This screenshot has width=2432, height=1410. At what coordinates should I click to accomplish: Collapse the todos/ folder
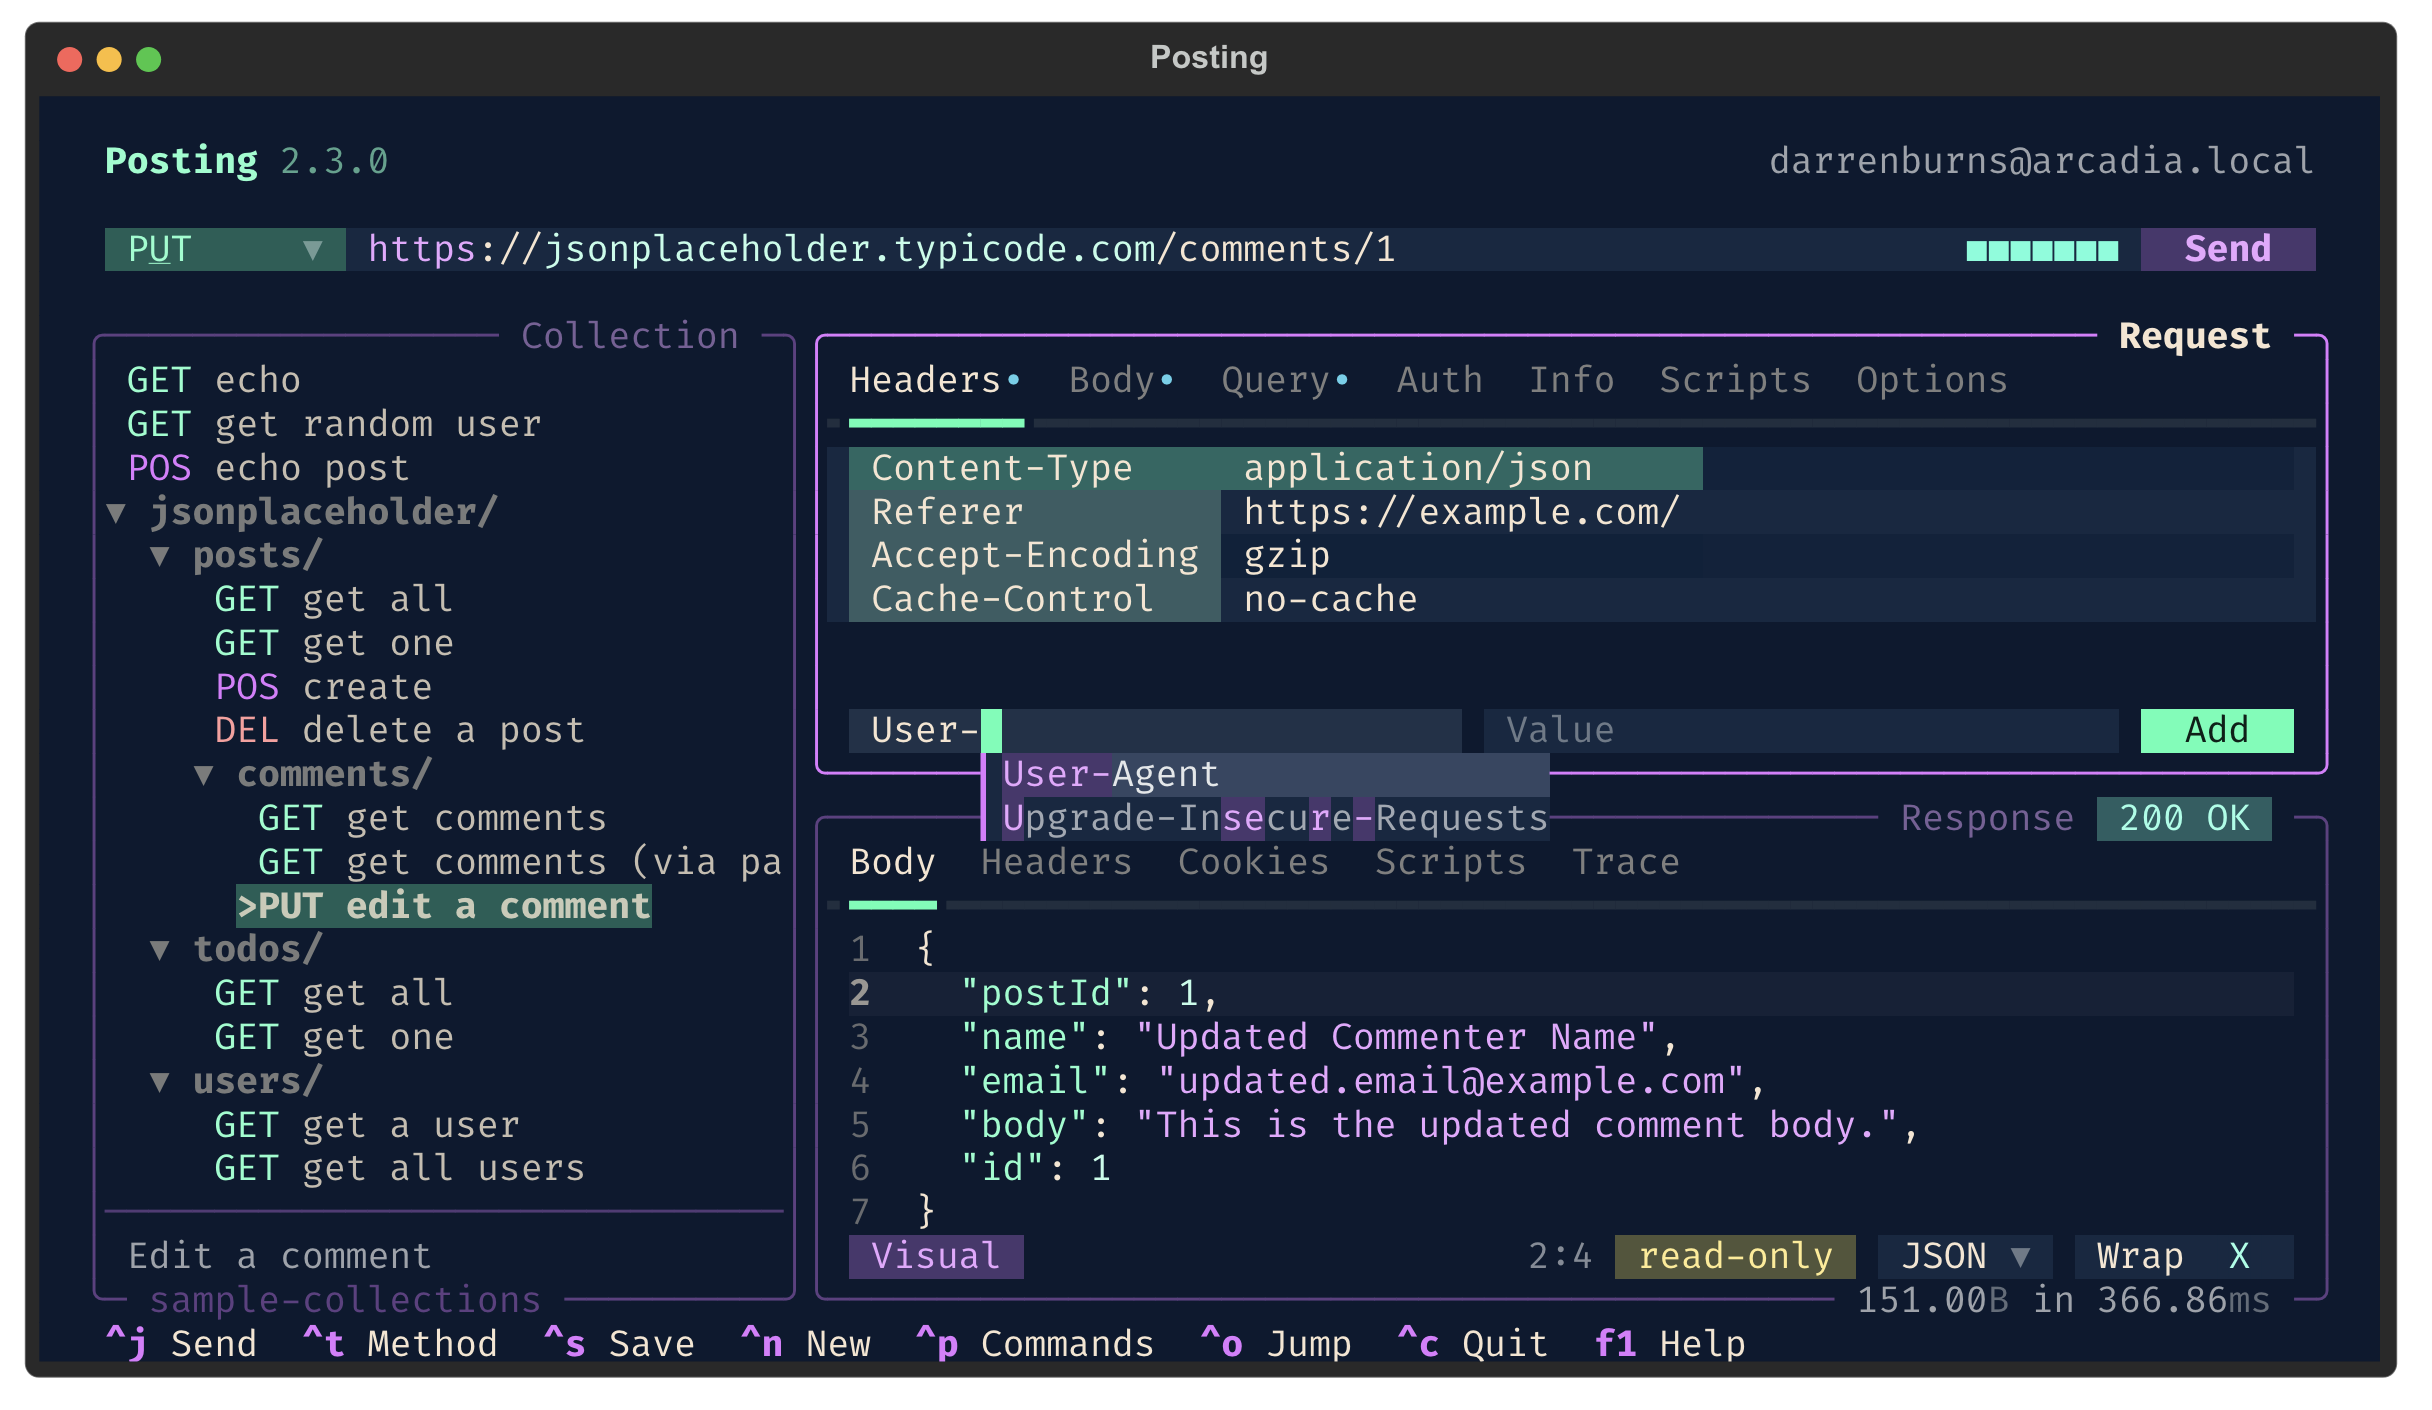[x=236, y=949]
